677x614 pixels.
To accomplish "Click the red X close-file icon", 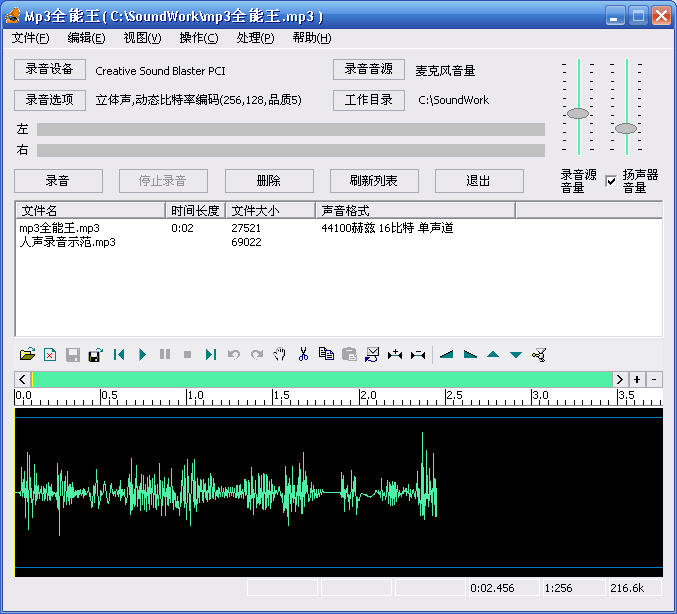I will point(50,354).
